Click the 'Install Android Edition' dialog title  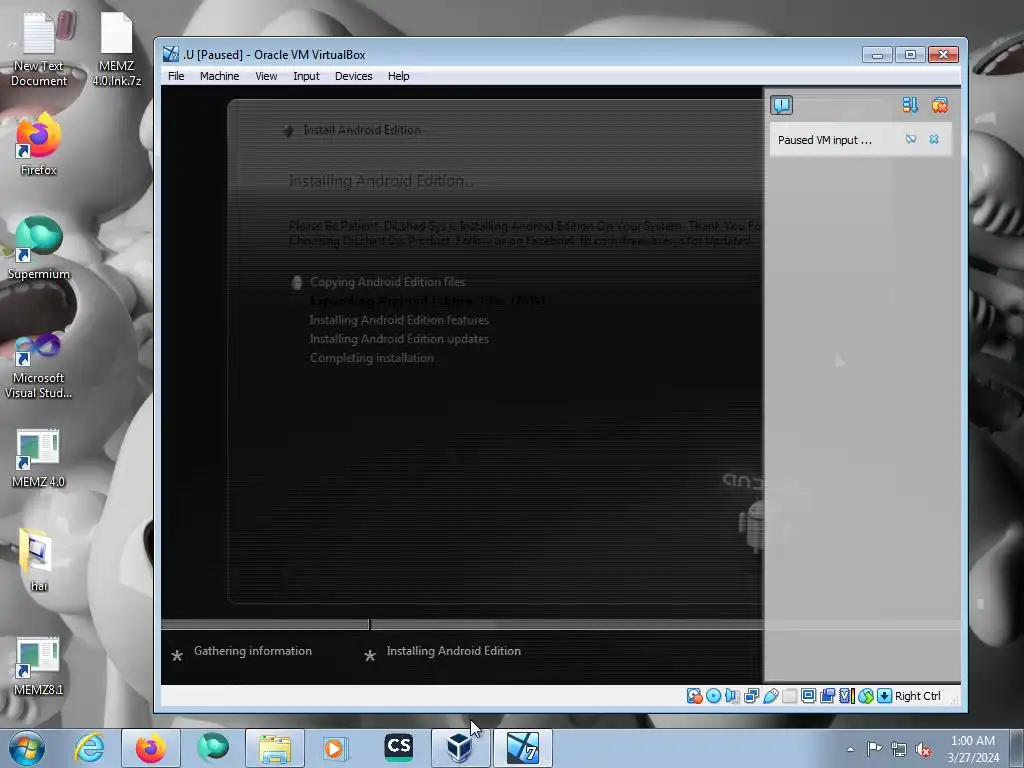coord(362,130)
